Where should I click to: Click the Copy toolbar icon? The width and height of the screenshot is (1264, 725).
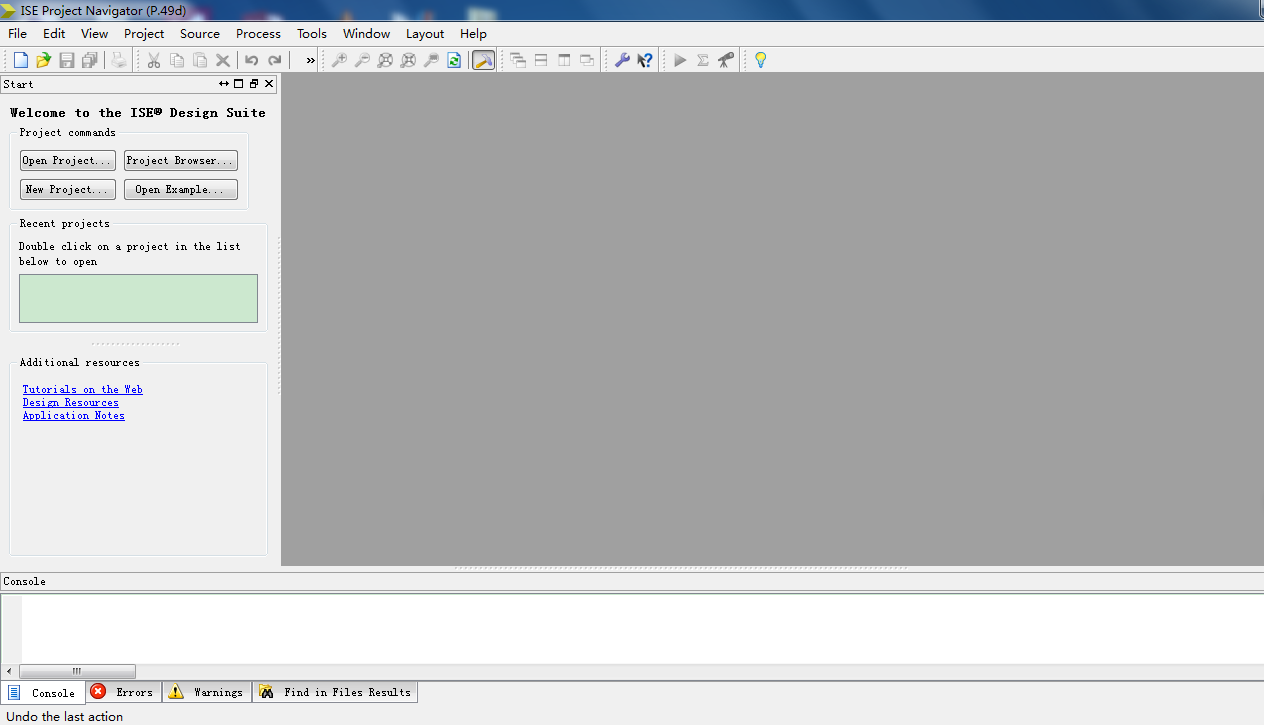(177, 60)
